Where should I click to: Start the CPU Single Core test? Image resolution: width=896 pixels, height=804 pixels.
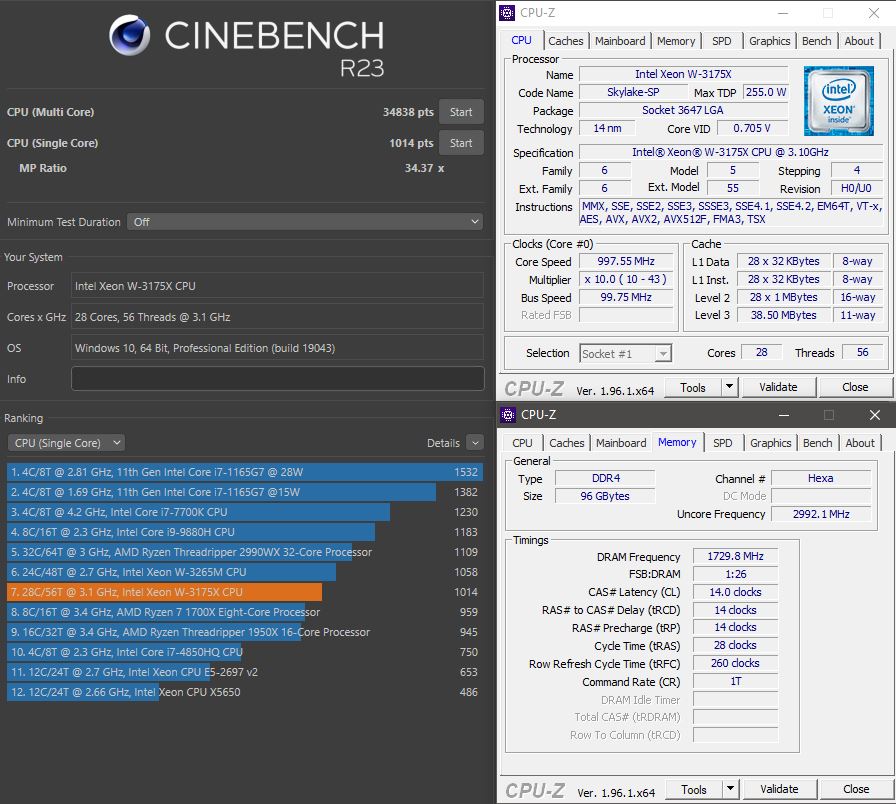[x=461, y=143]
